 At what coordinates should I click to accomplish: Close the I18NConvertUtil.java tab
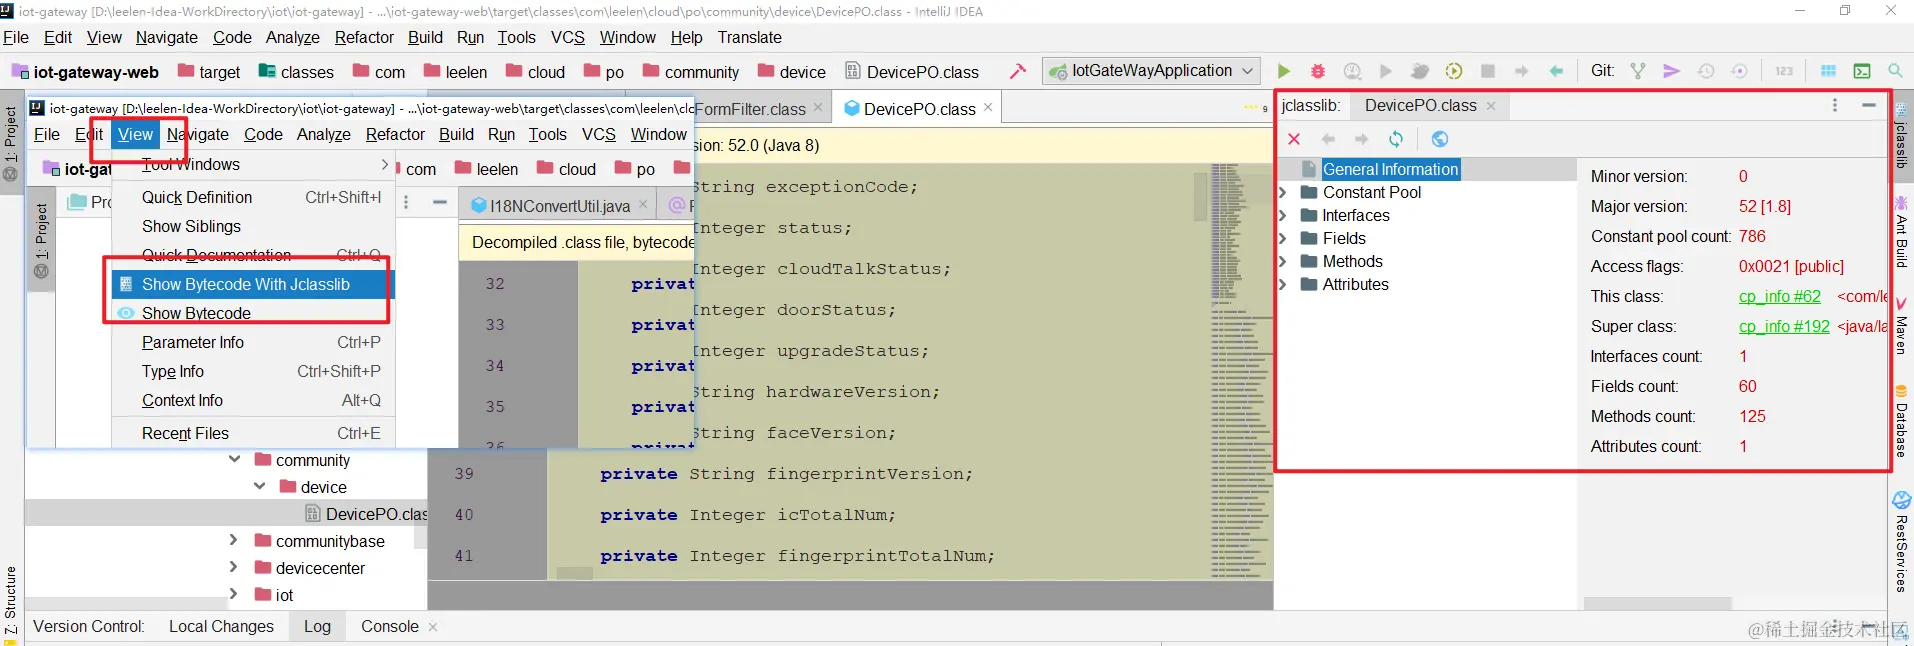(643, 204)
